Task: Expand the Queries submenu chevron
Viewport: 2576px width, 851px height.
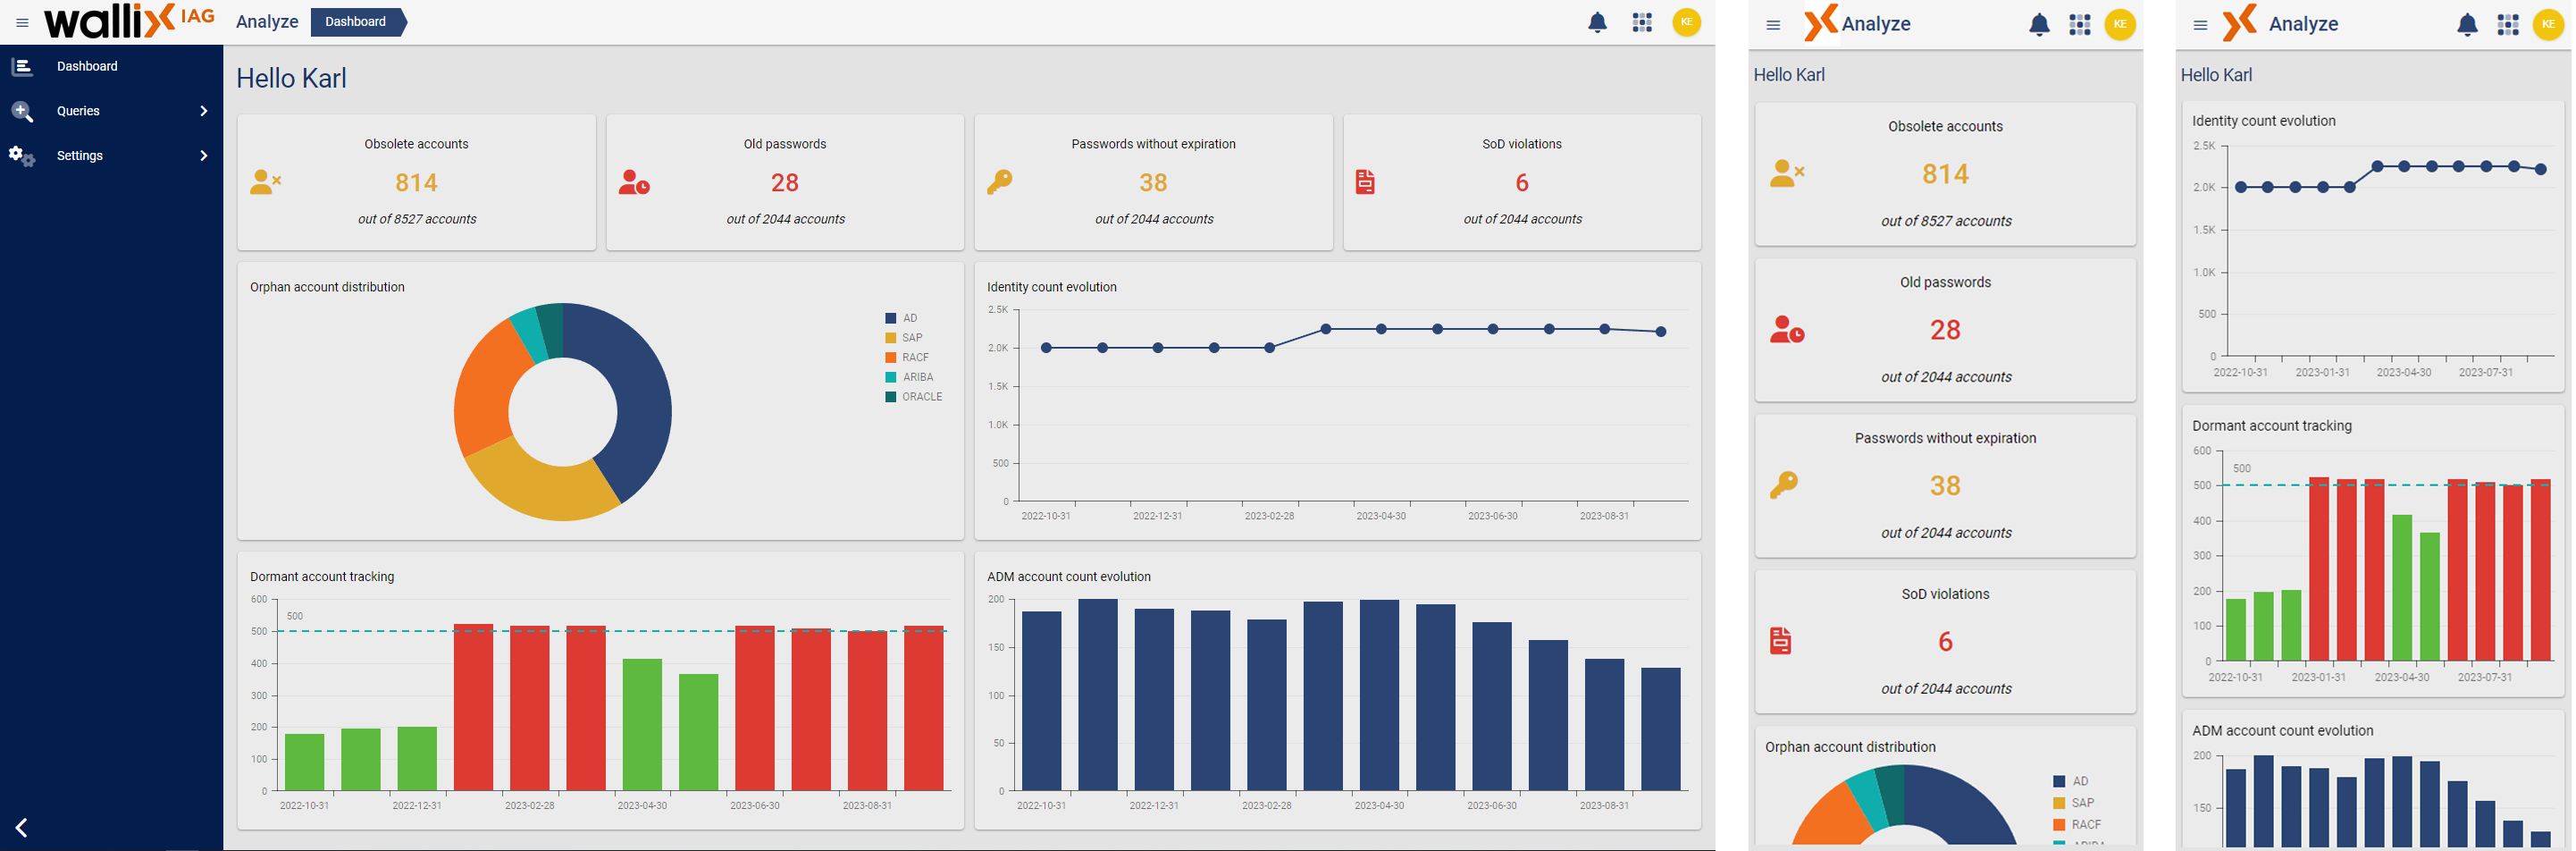Action: [204, 111]
